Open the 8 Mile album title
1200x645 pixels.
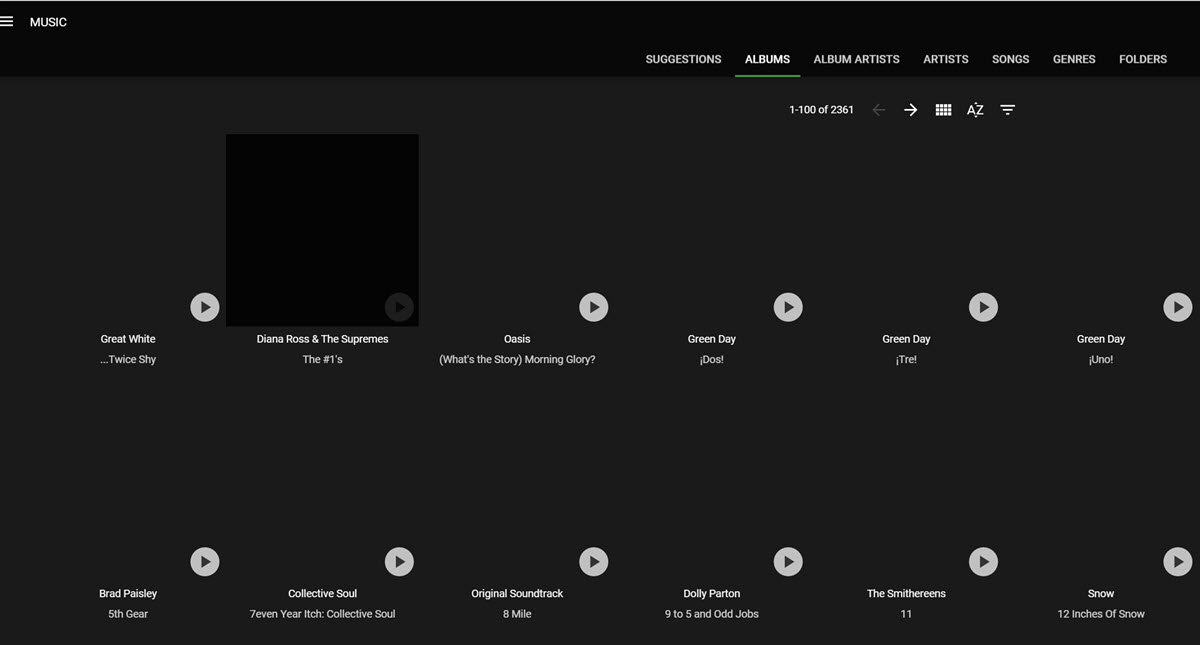(517, 614)
